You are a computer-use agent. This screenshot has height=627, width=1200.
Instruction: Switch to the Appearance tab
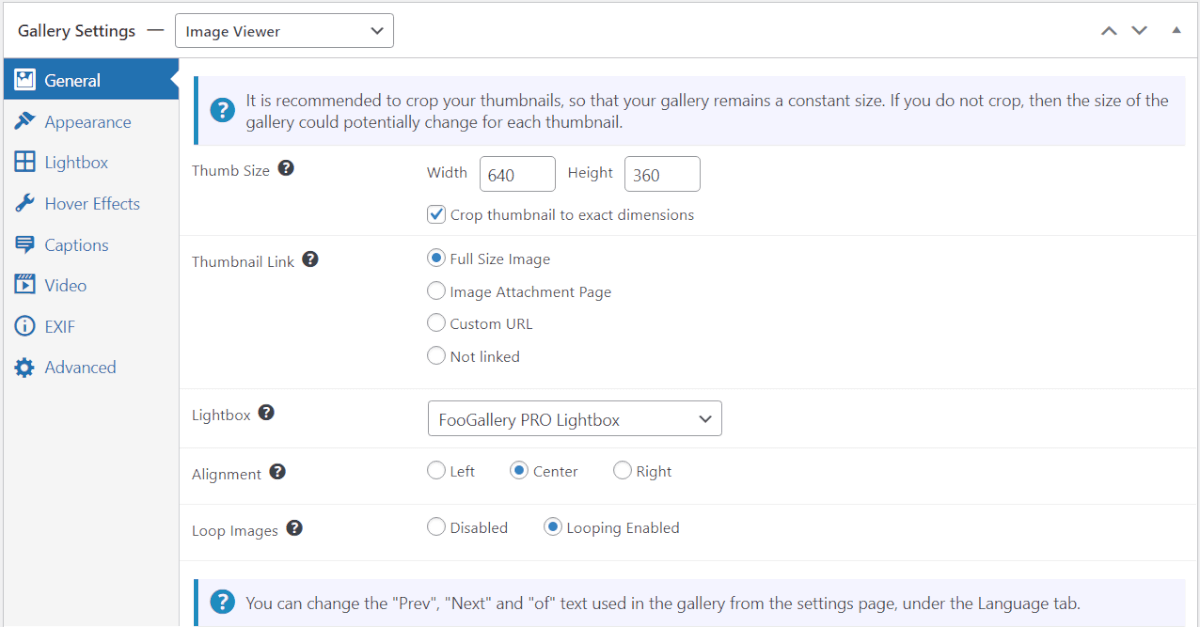[91, 121]
